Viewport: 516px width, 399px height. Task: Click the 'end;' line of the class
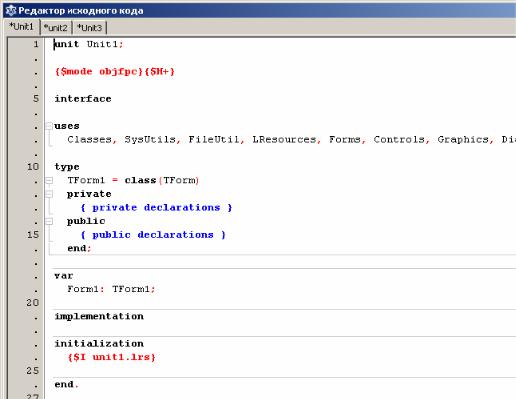tap(79, 248)
